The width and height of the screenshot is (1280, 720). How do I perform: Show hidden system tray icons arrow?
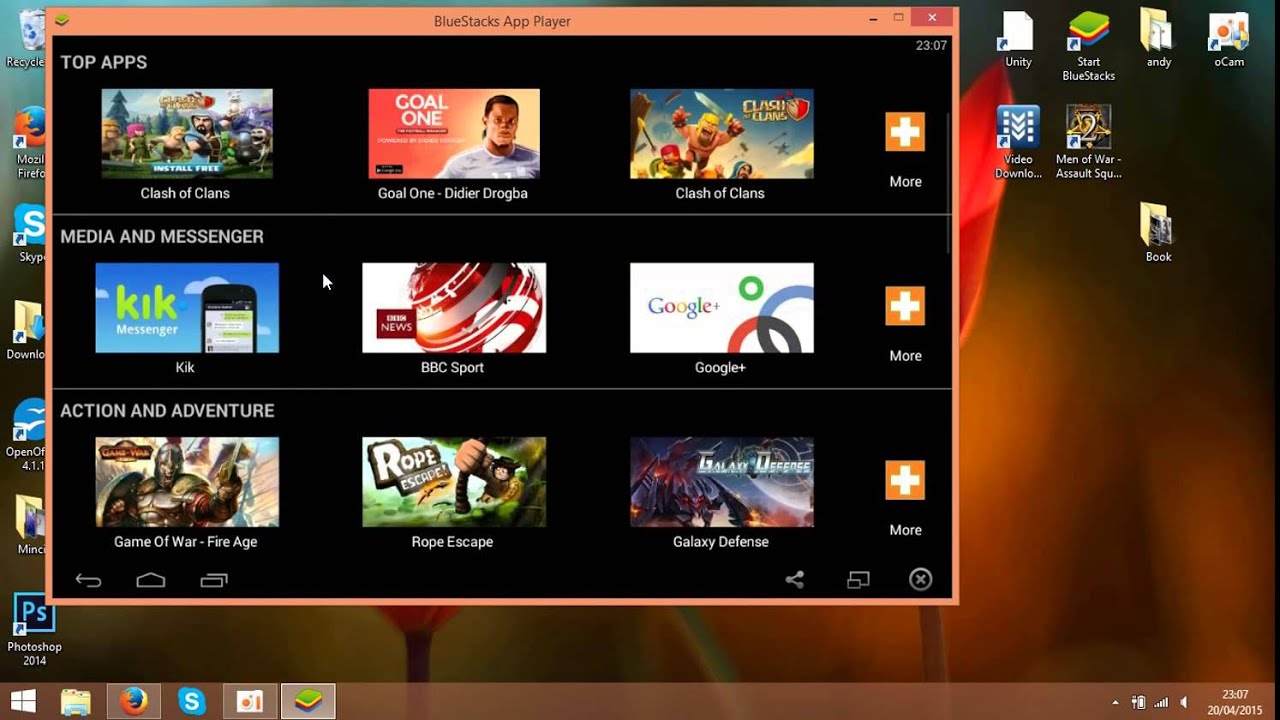1116,702
